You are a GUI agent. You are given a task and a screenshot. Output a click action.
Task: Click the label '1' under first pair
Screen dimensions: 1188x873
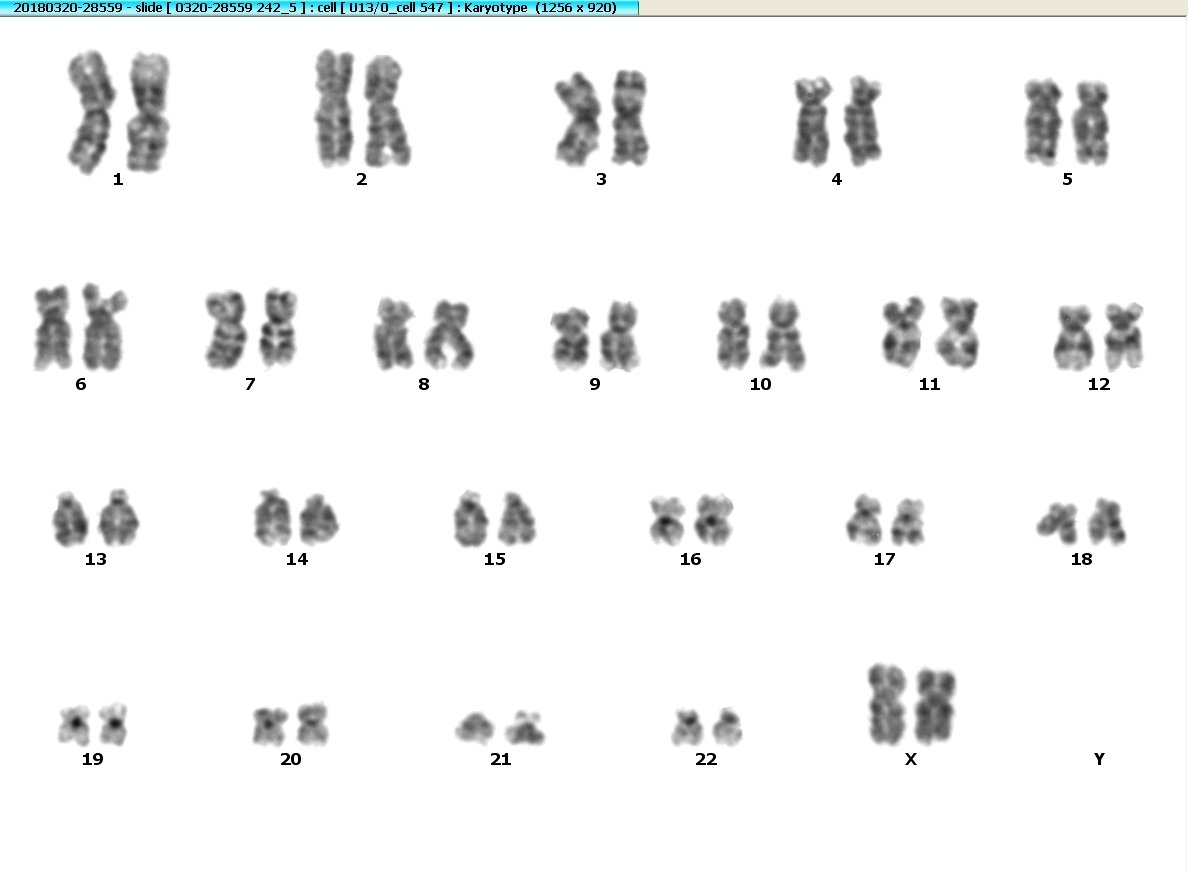tap(118, 180)
